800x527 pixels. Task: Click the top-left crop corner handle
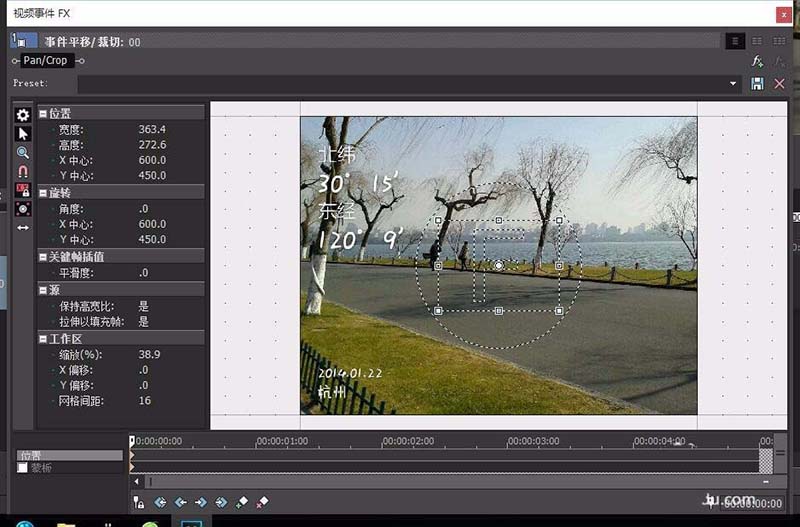coord(438,220)
